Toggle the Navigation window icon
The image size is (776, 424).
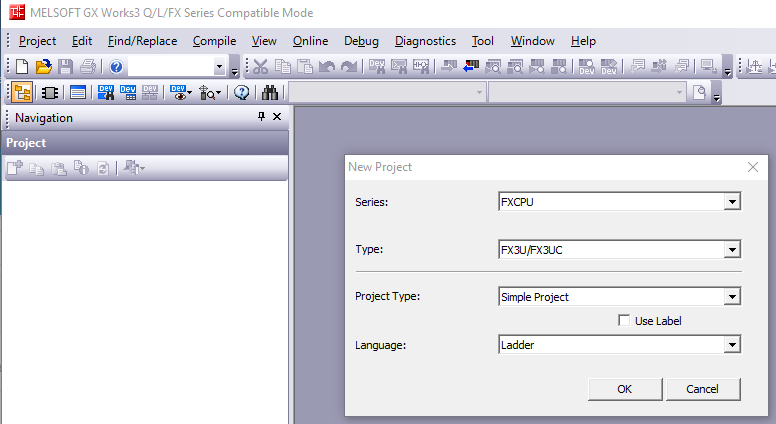click(x=22, y=93)
